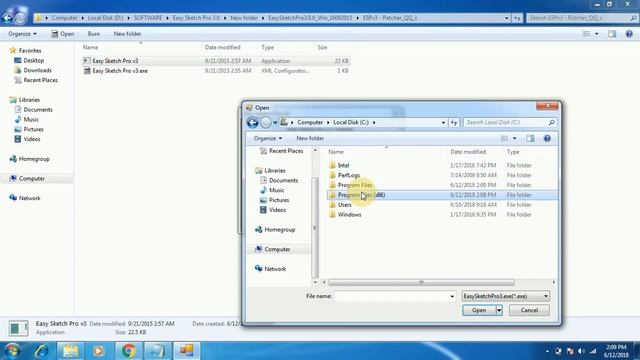The height and width of the screenshot is (360, 640).
Task: Launch Google Chrome from taskbar
Action: pyautogui.click(x=128, y=351)
